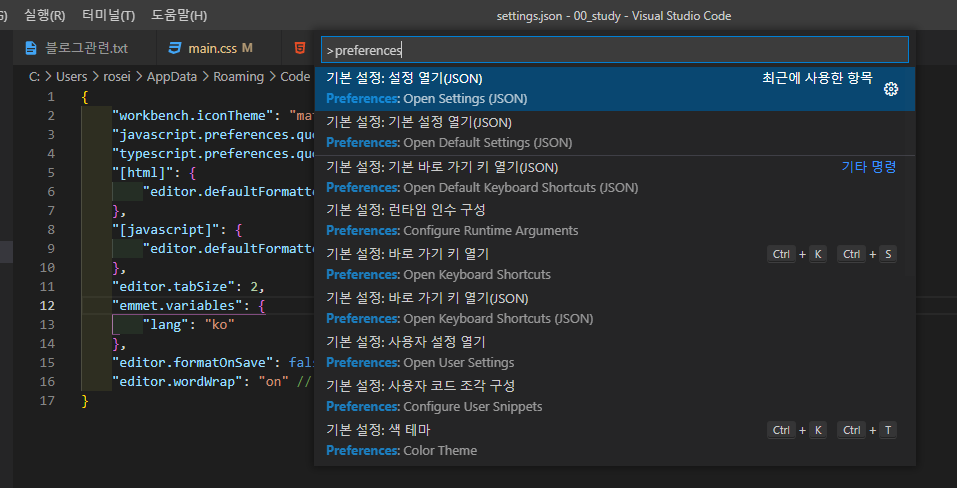Select Preferences: Open Settings (JSON)
Viewport: 957px width, 488px height.
(x=615, y=88)
